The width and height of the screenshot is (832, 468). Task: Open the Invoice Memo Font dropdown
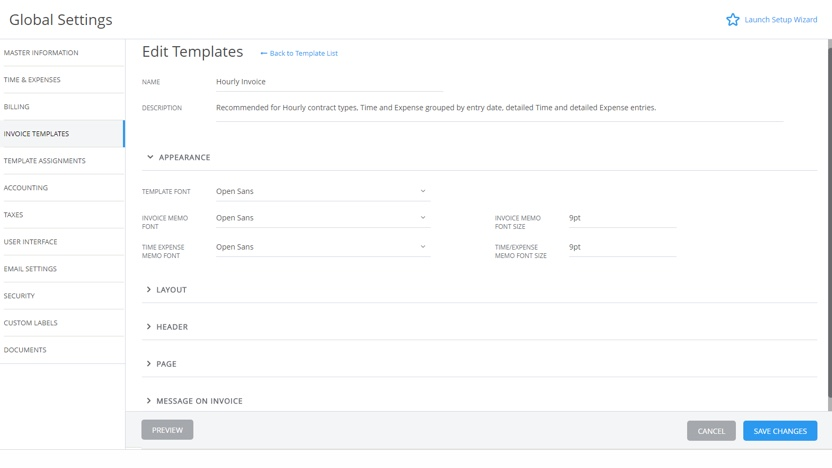click(x=323, y=218)
